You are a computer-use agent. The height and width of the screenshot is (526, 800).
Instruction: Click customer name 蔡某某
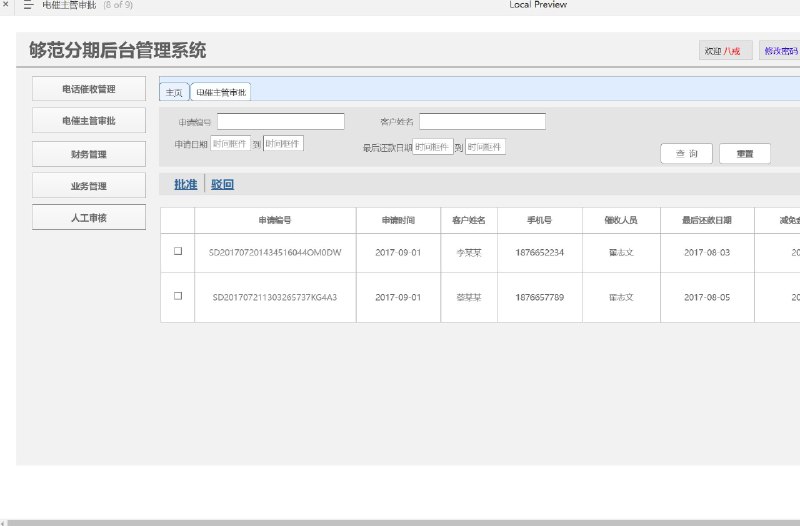(x=469, y=297)
